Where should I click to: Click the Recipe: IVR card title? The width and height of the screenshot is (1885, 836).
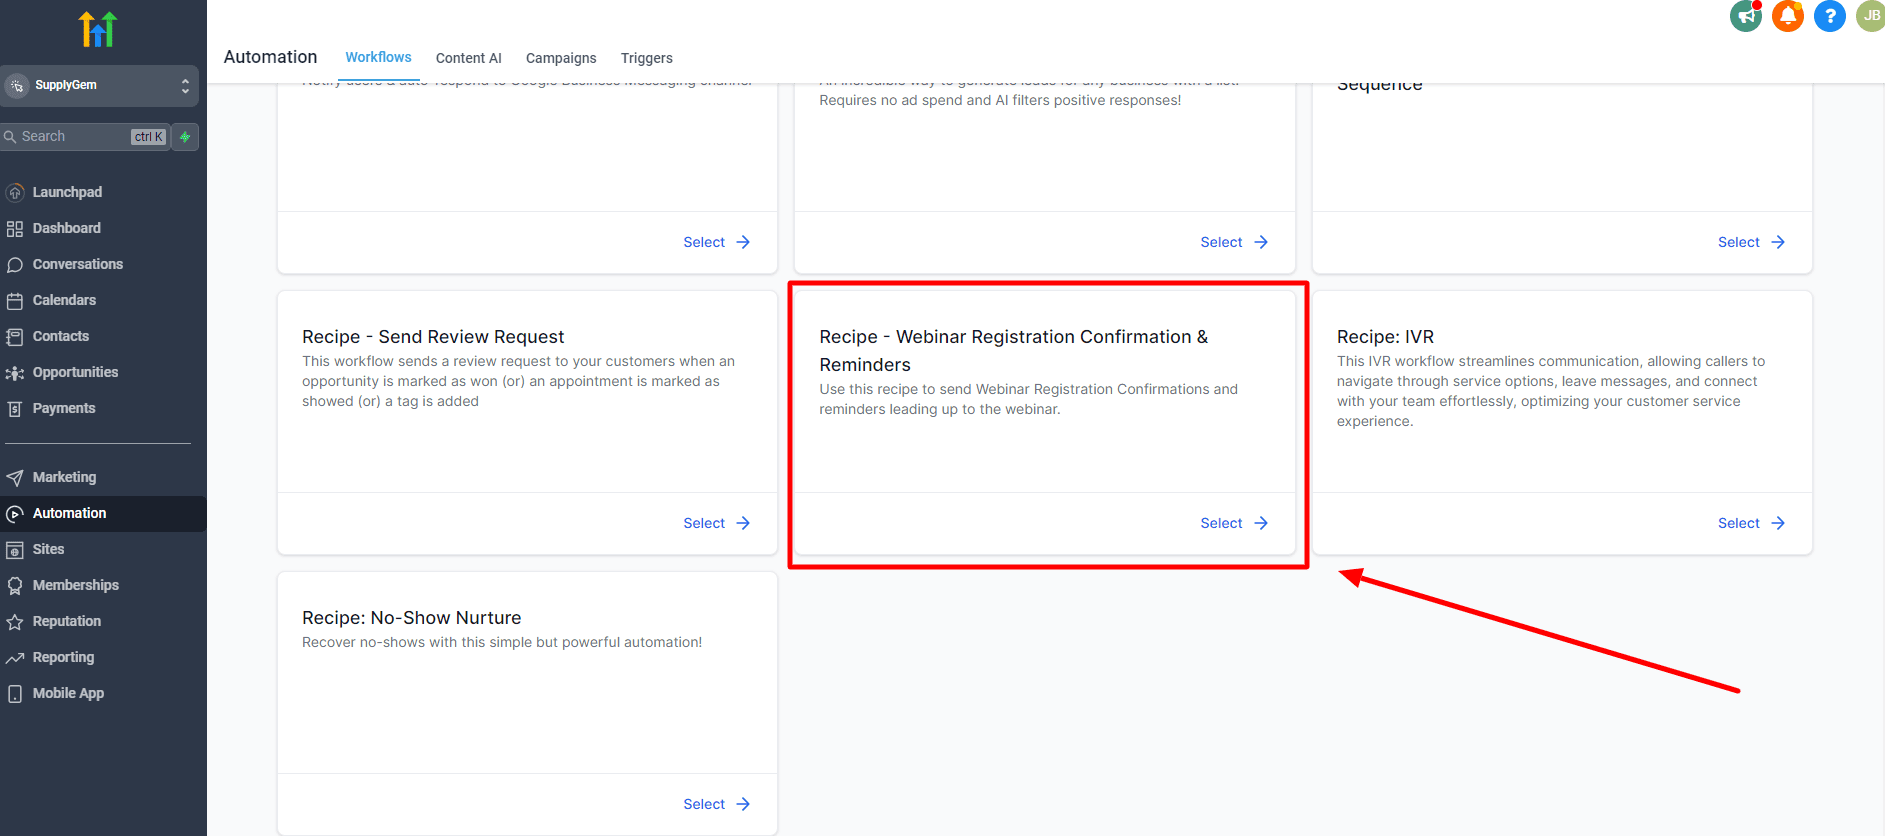click(1385, 337)
